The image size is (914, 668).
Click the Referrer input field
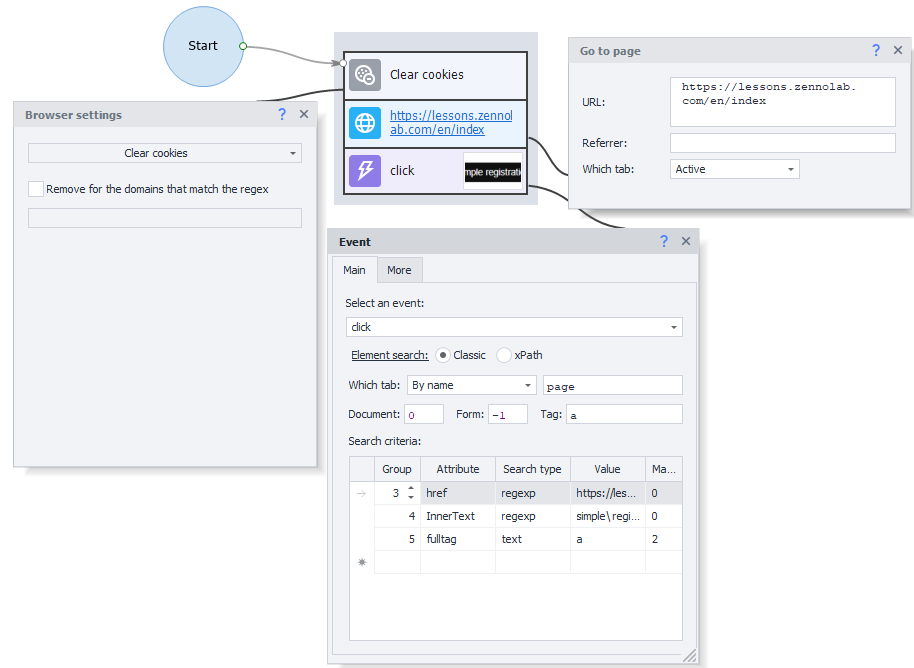click(x=782, y=143)
